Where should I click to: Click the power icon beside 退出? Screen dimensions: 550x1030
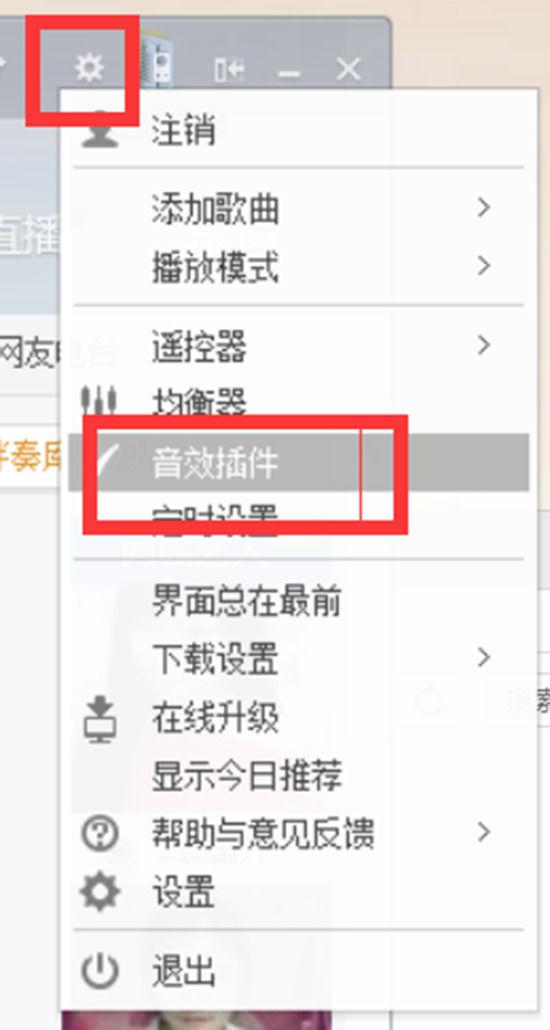coord(100,972)
